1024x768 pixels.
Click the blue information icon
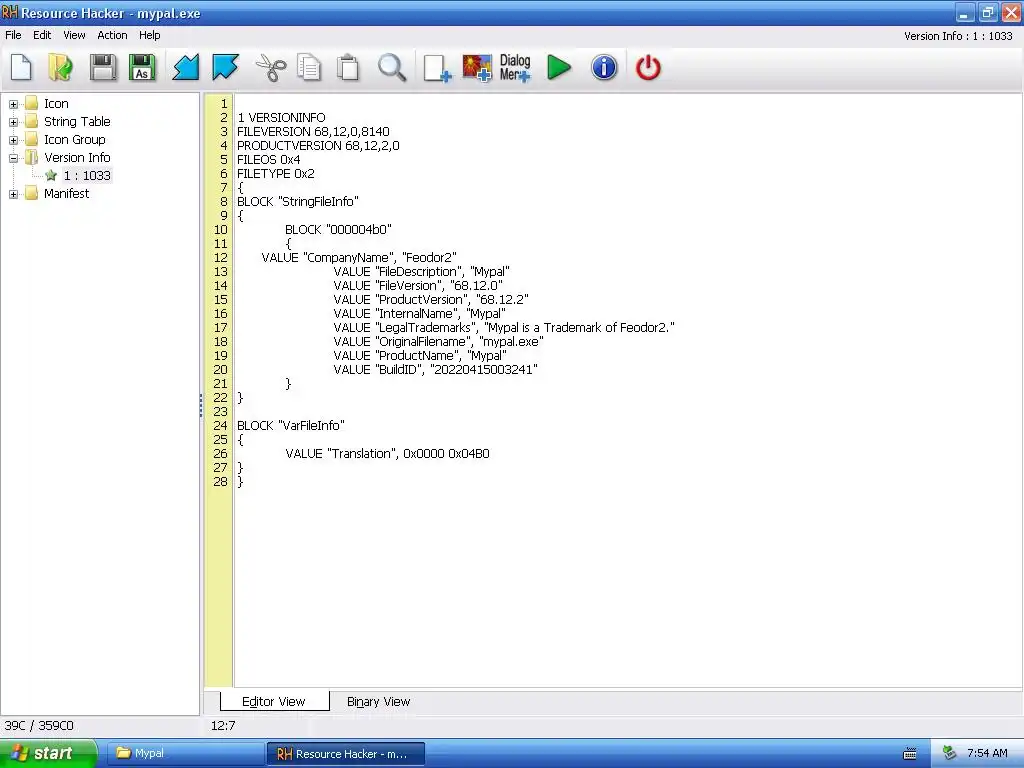[x=604, y=67]
